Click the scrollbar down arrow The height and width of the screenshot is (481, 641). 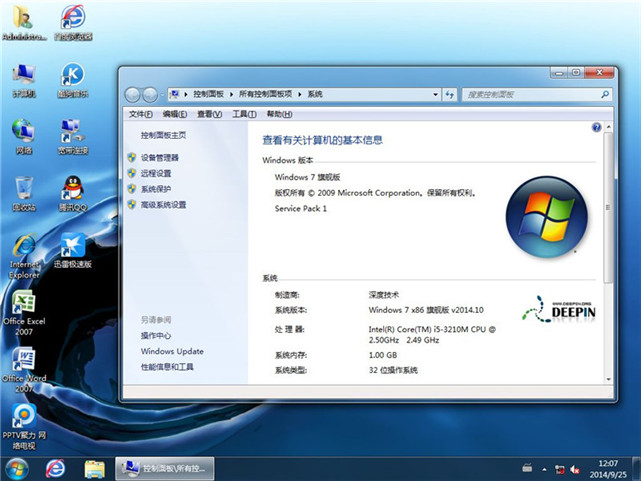point(608,379)
